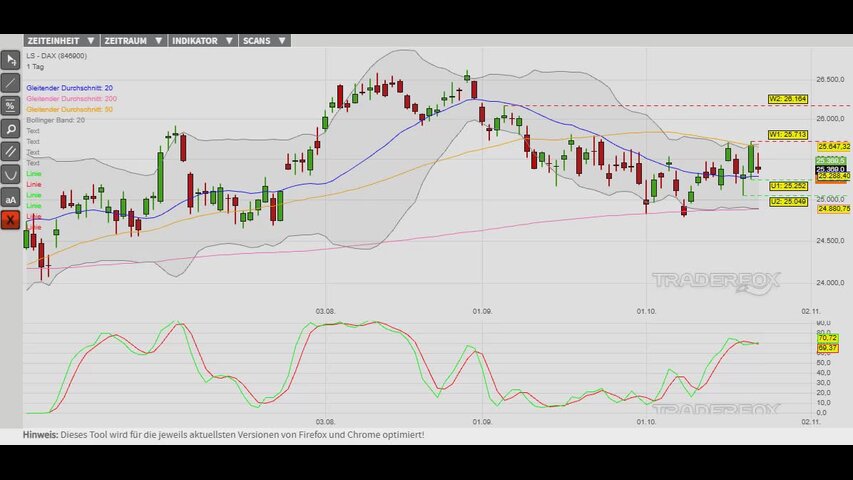Activate the magnifier zoom tool

coord(10,129)
